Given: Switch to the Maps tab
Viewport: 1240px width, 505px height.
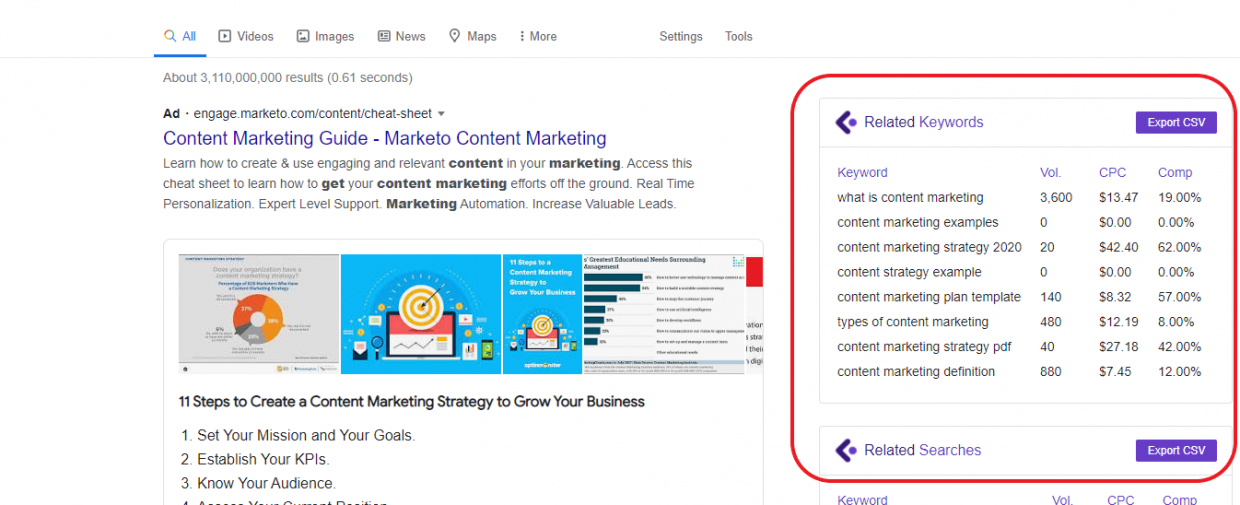Looking at the screenshot, I should click(x=473, y=36).
